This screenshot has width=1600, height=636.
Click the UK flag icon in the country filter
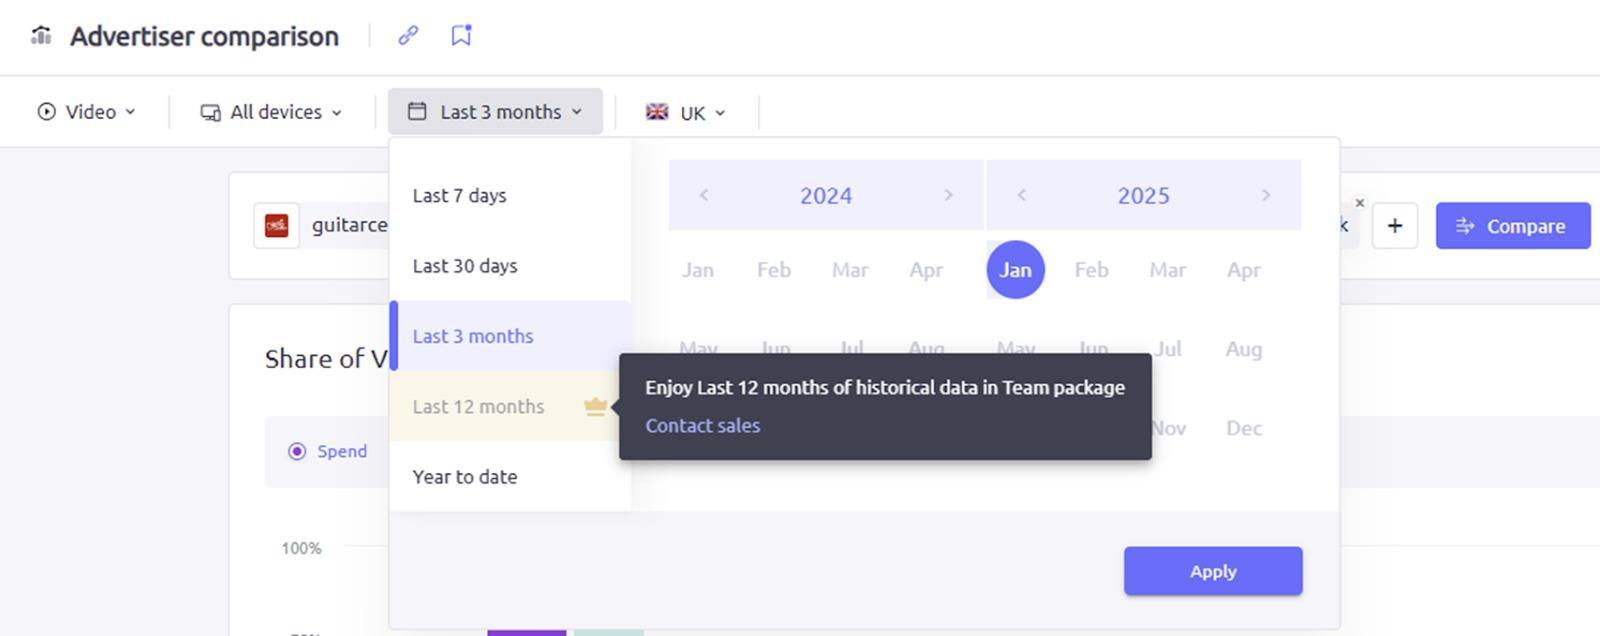click(657, 112)
